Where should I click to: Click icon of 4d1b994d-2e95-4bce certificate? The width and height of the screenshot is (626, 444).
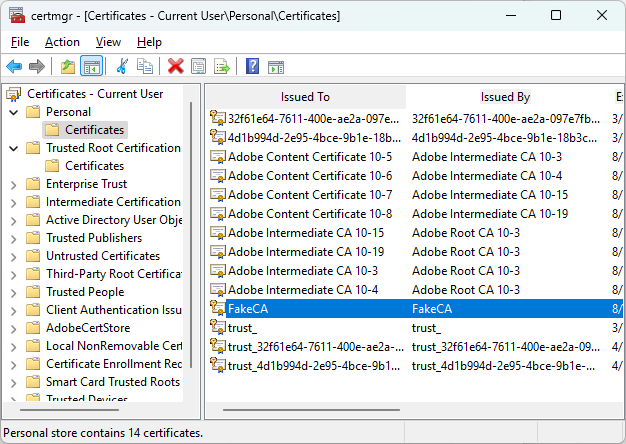pos(218,137)
